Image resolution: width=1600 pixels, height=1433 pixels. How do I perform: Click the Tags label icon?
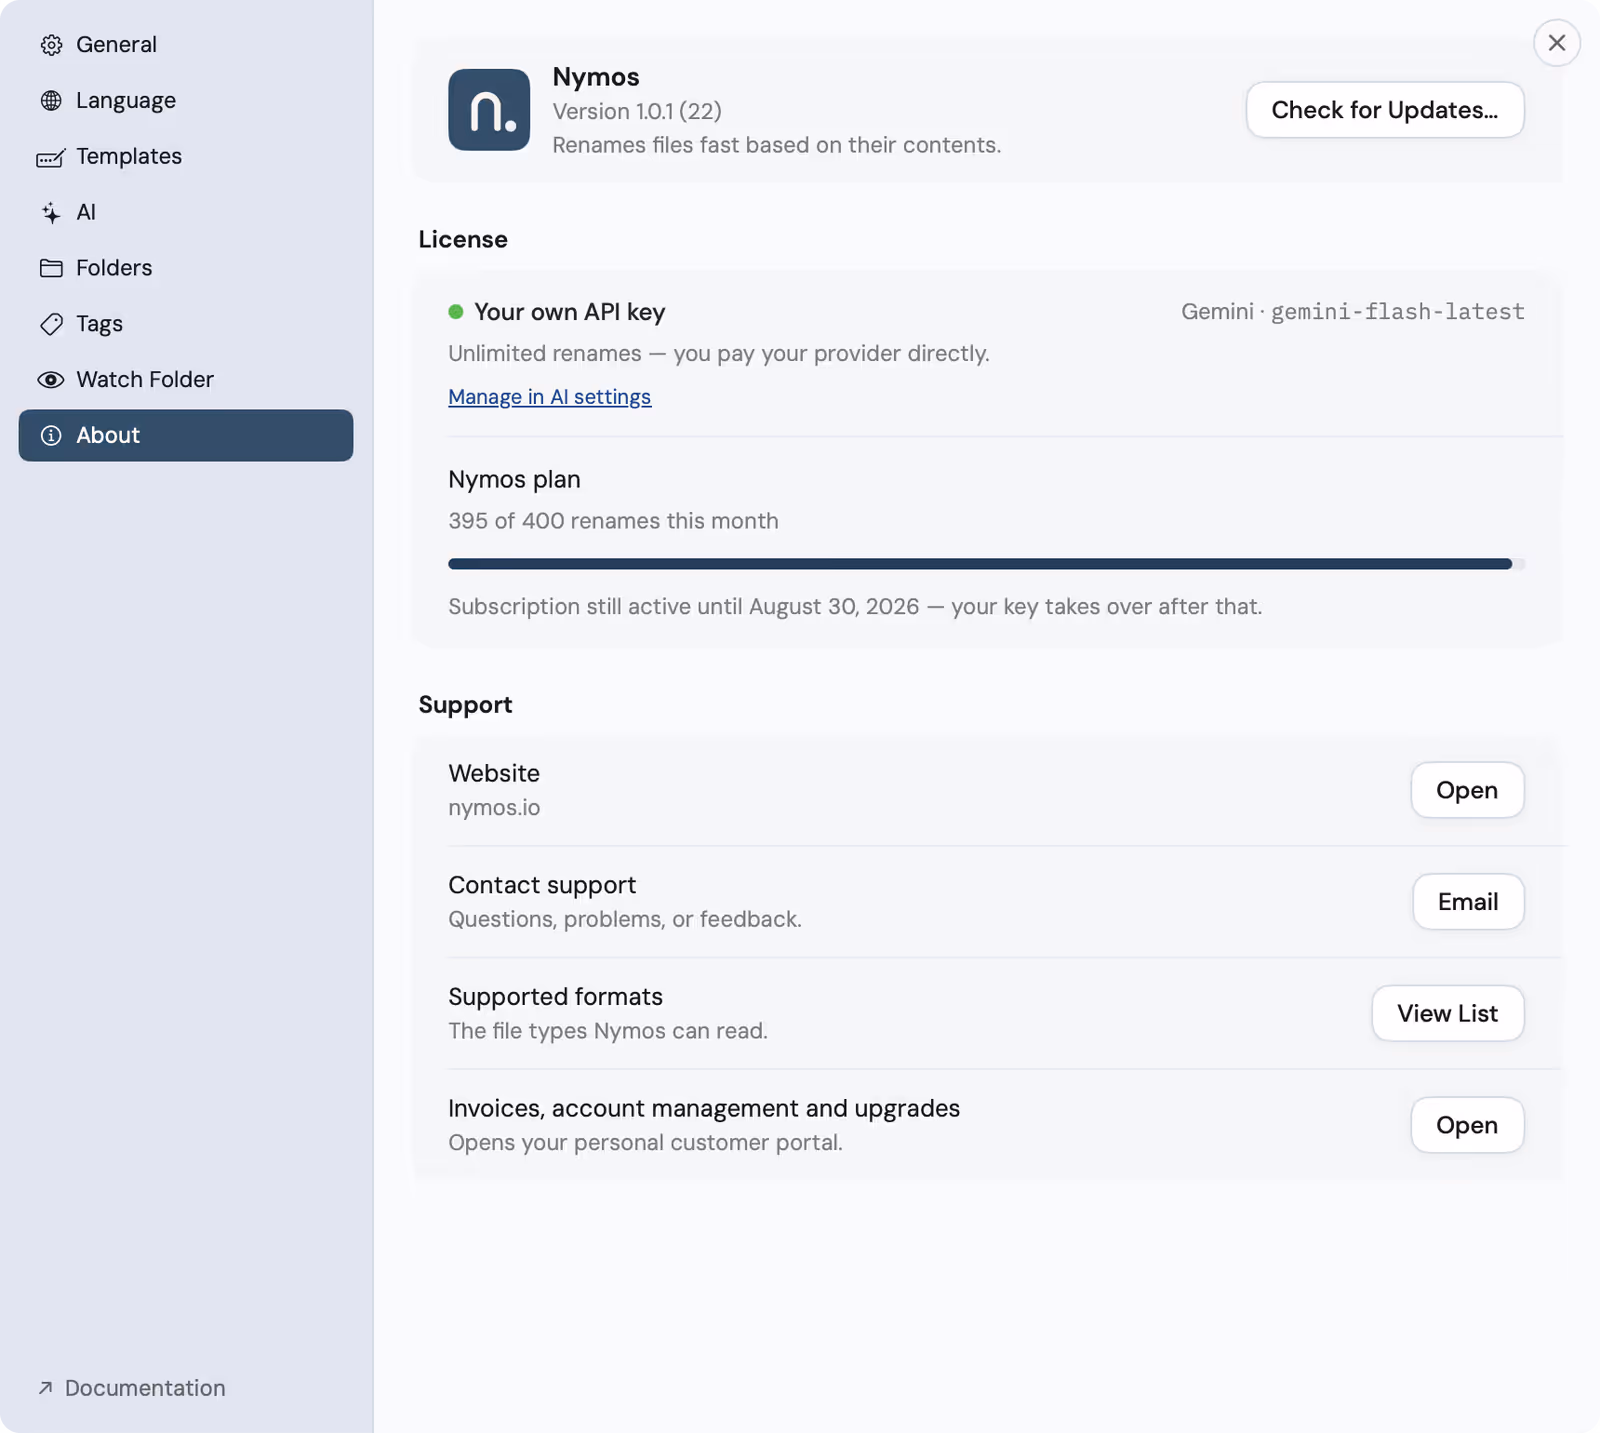(51, 324)
